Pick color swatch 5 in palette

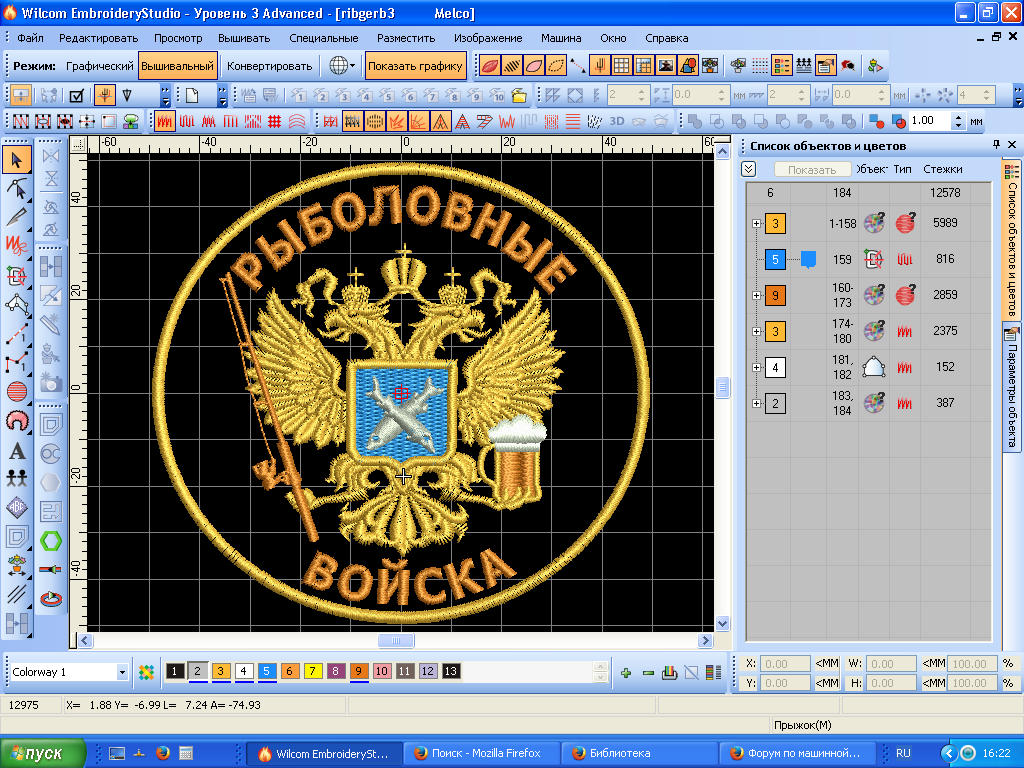coord(267,671)
